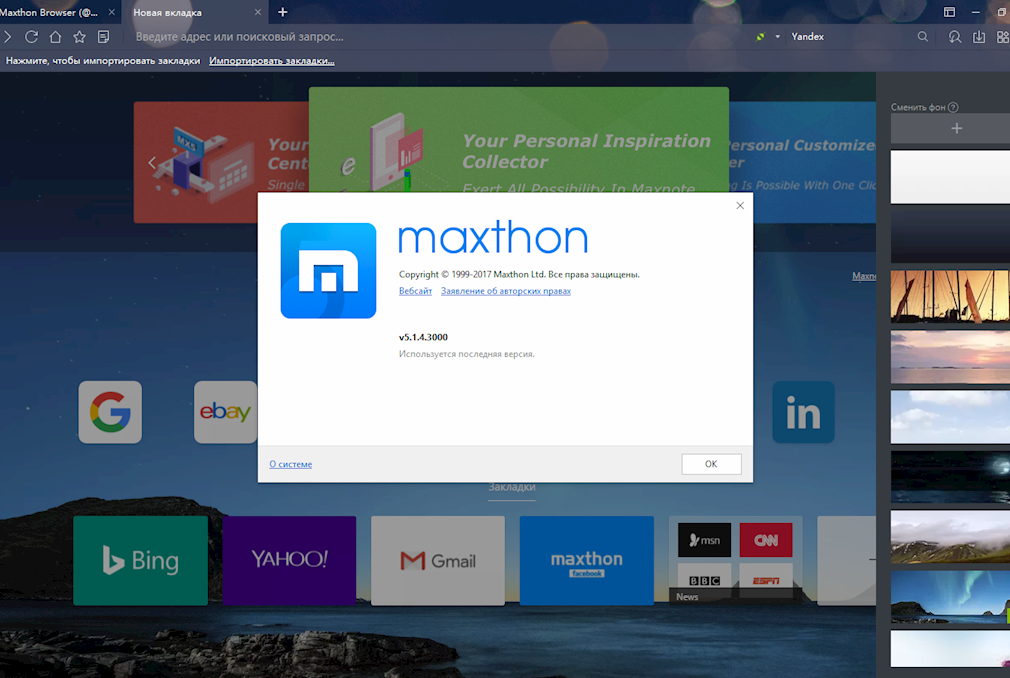Select the blue sky clouds background
This screenshot has height=678, width=1010.
coord(950,417)
